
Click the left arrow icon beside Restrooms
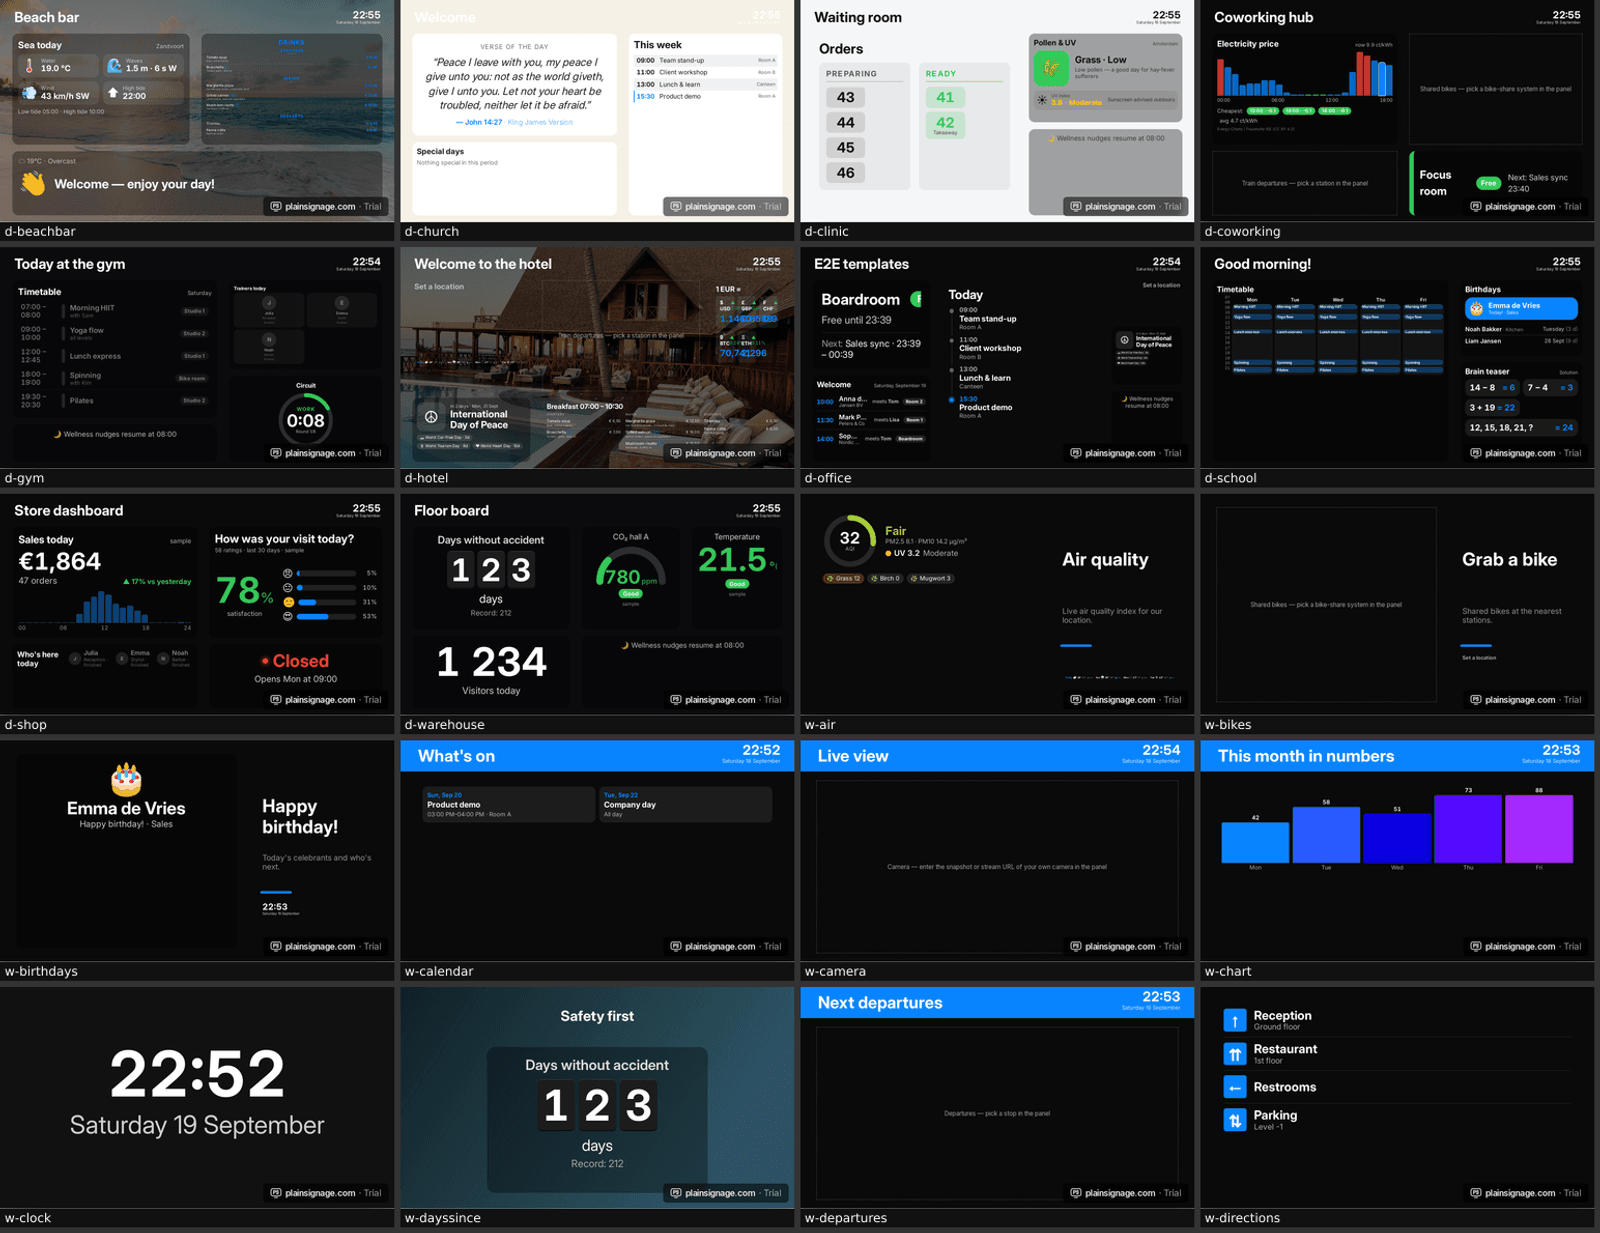coord(1235,1087)
